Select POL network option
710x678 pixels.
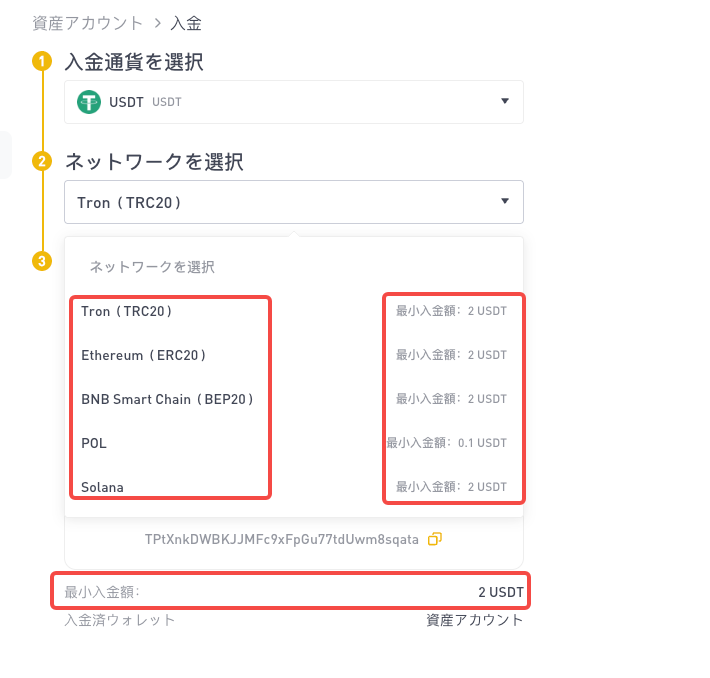[94, 443]
